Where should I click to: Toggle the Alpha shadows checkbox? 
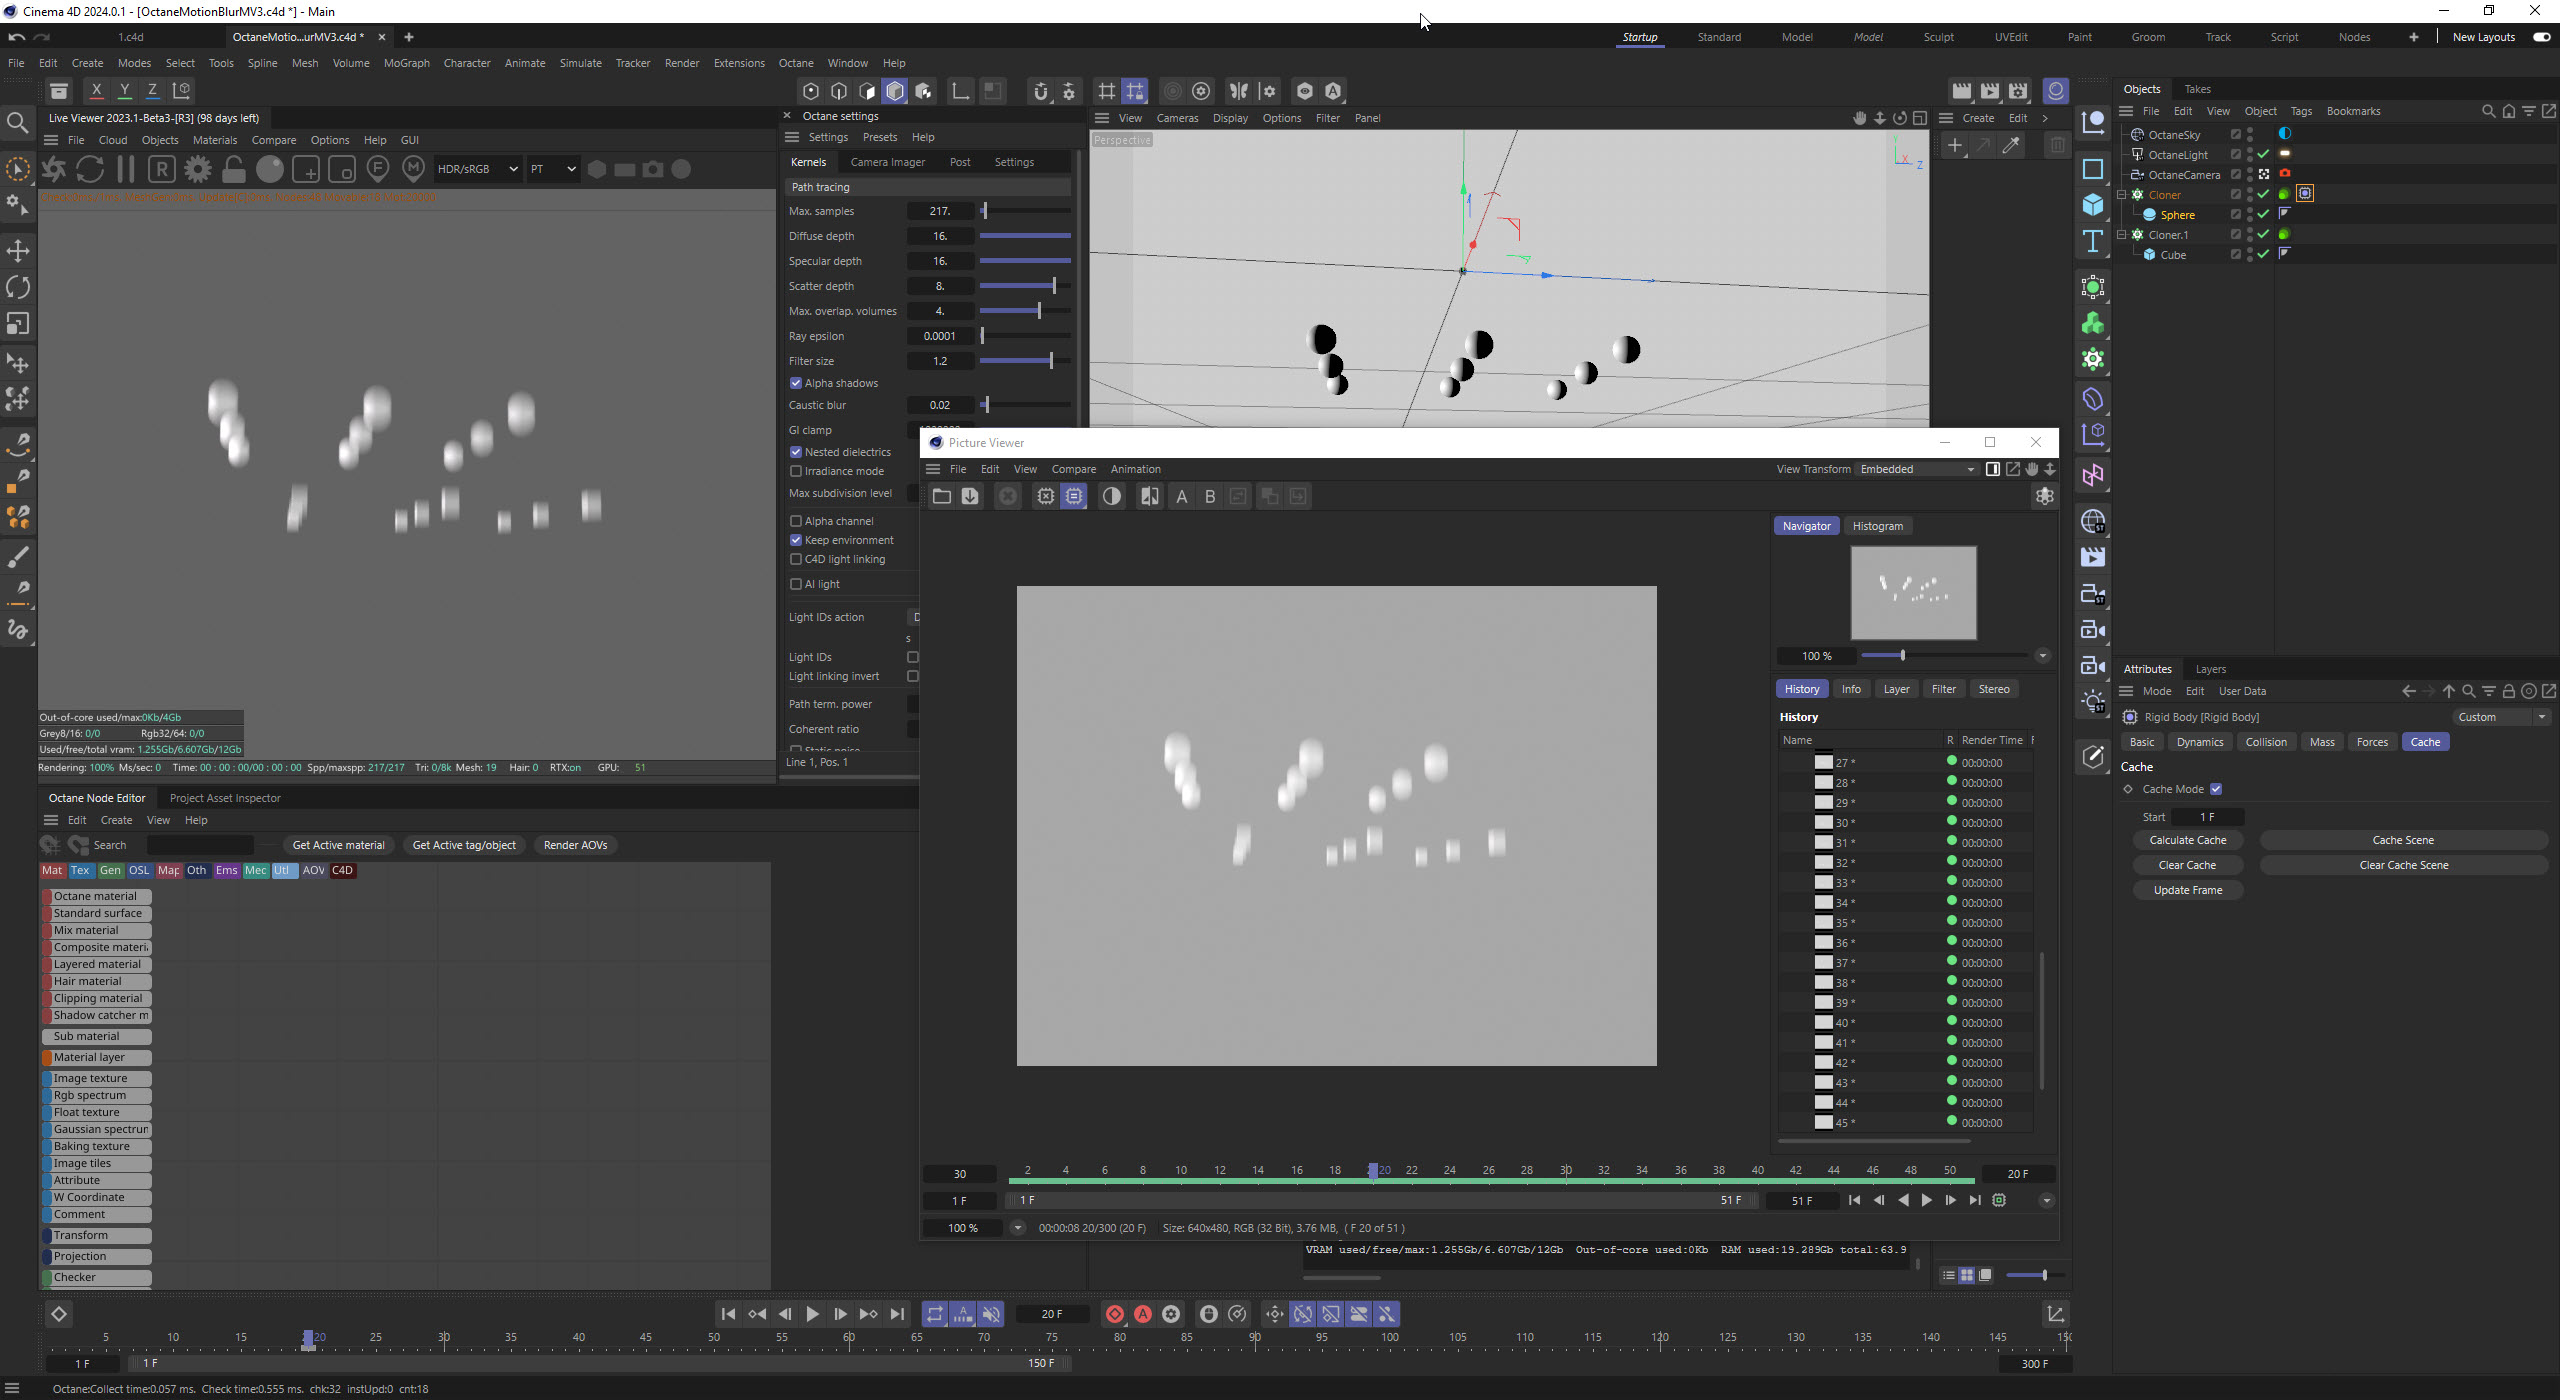pos(796,383)
